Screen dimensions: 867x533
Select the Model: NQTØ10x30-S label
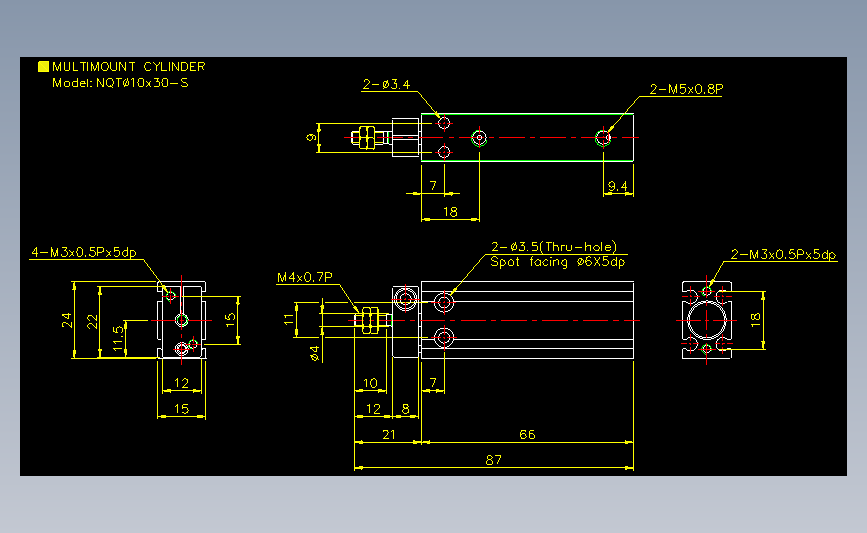120,83
